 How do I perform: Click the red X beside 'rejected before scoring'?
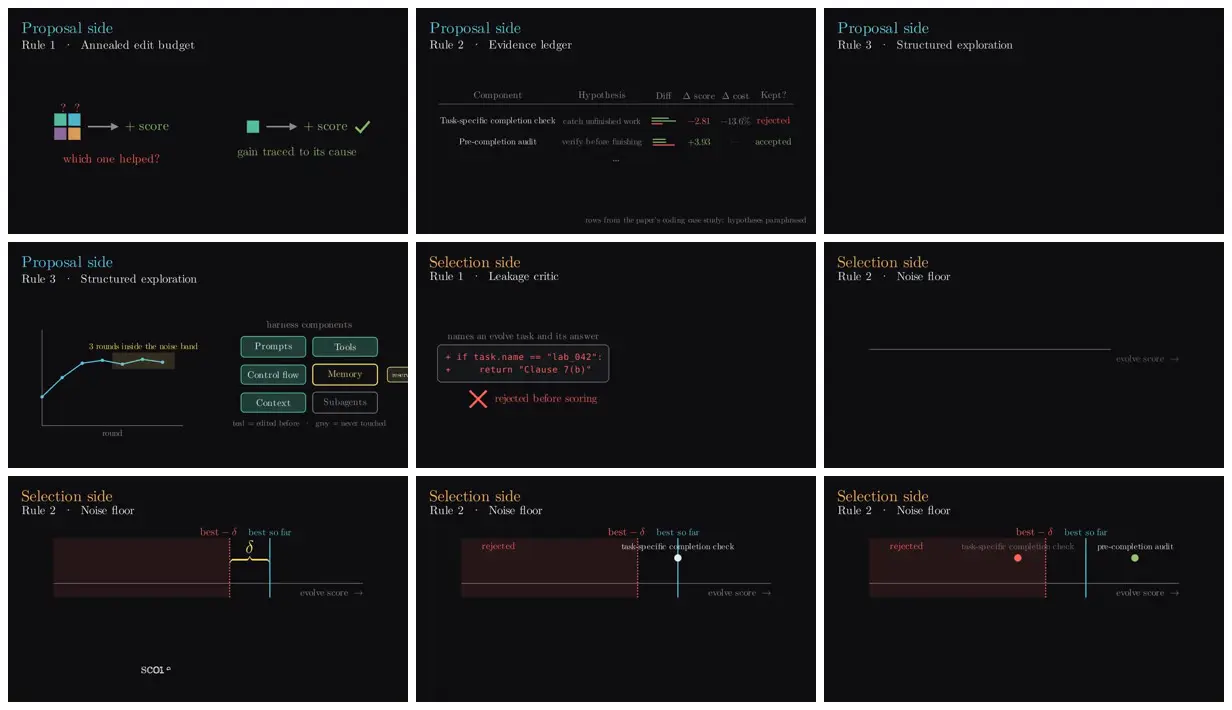pyautogui.click(x=478, y=399)
